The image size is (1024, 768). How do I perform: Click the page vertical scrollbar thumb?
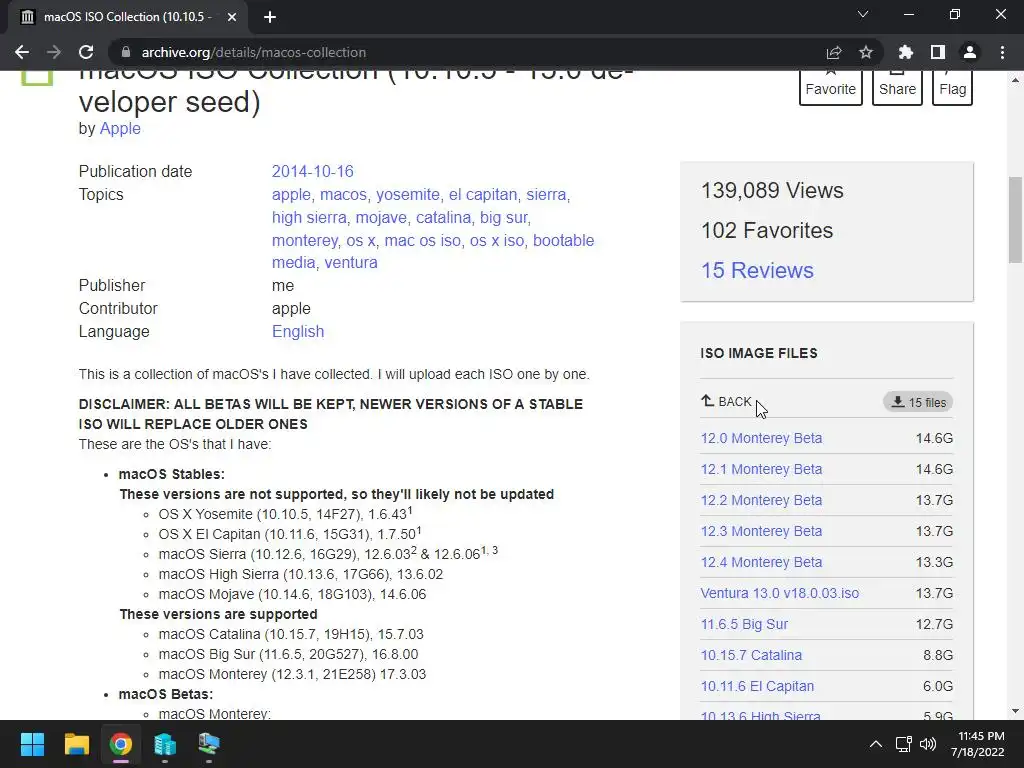coord(1015,219)
